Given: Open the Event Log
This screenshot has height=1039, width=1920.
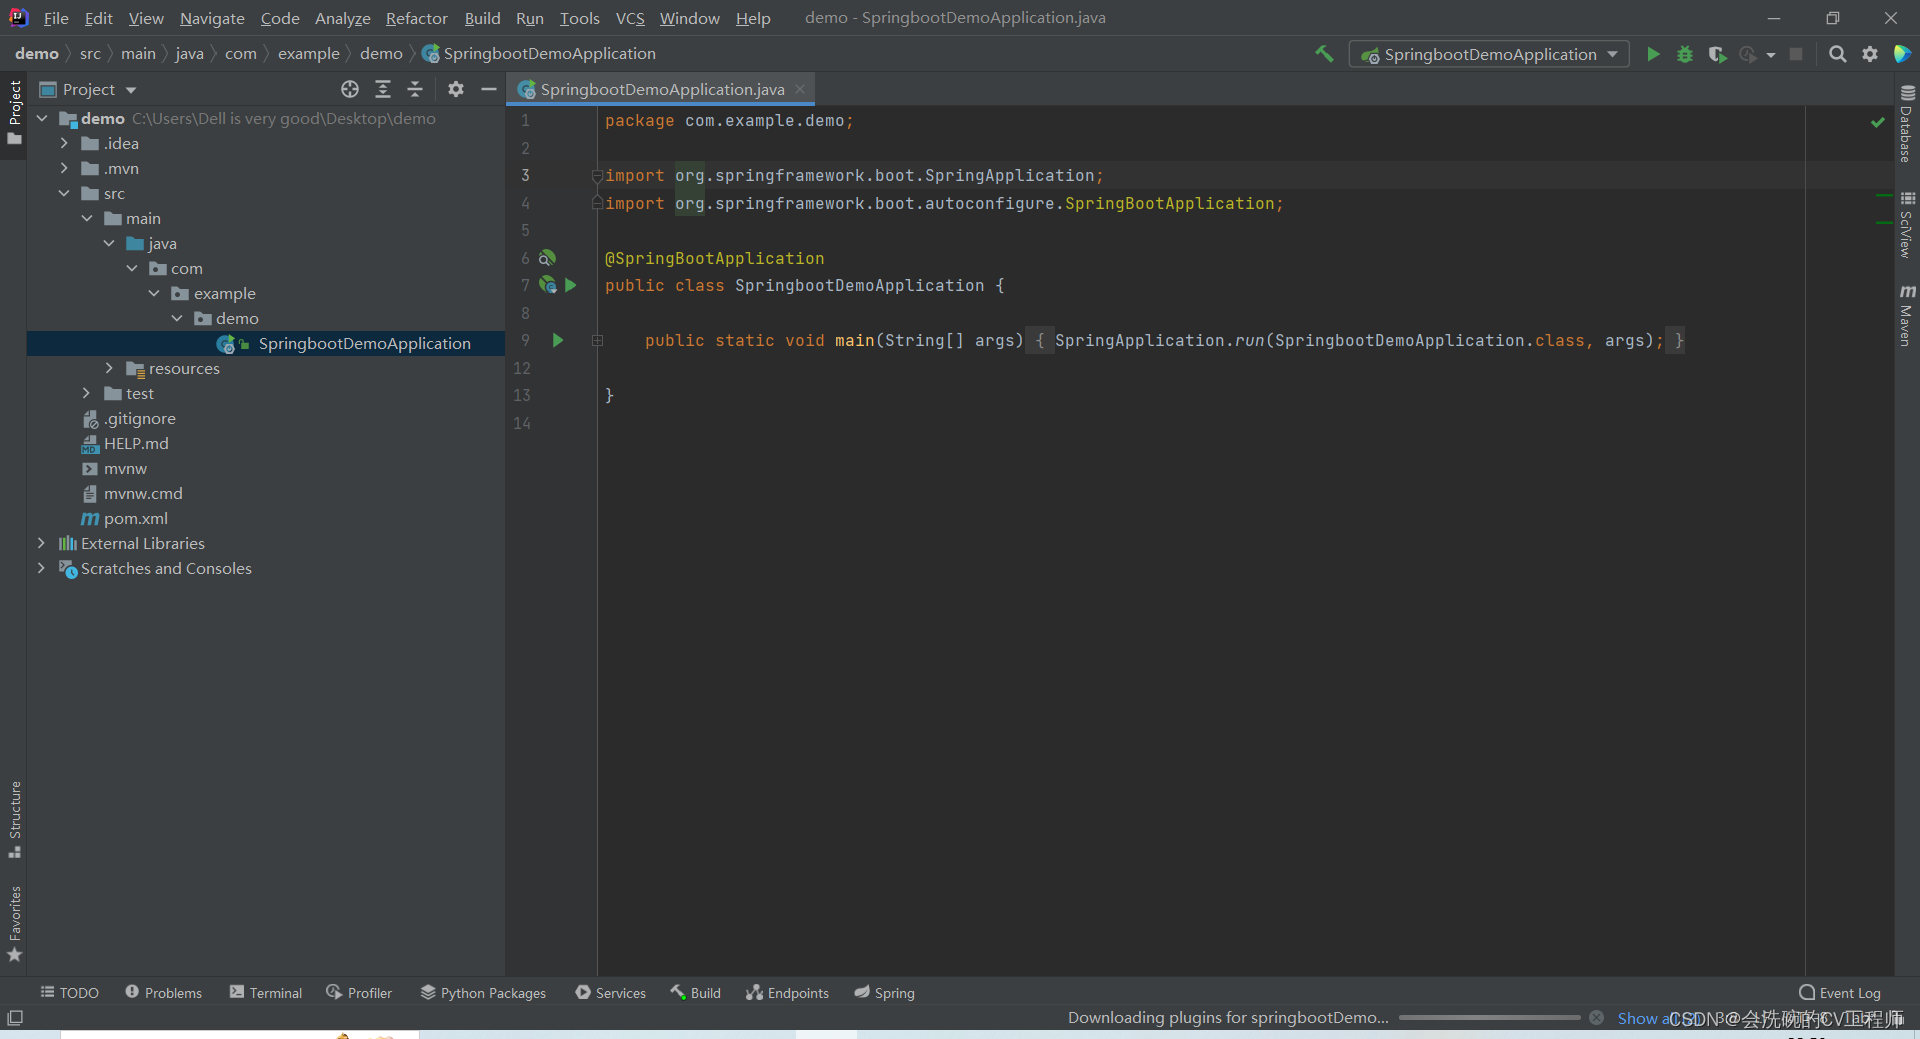Looking at the screenshot, I should pyautogui.click(x=1839, y=992).
